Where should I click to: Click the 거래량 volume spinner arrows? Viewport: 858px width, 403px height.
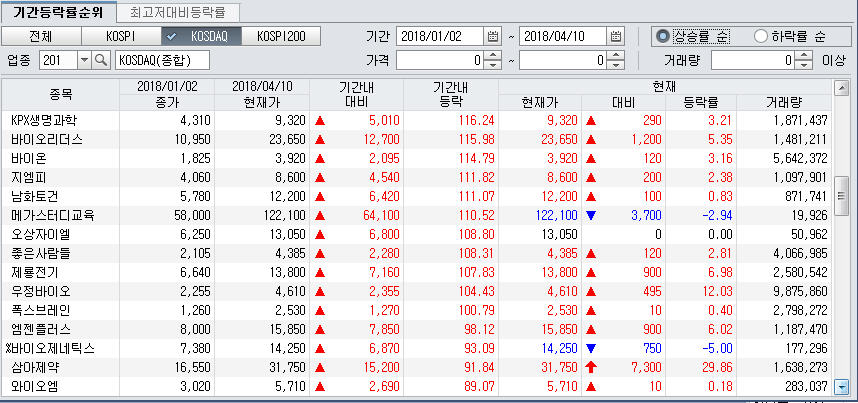(805, 60)
